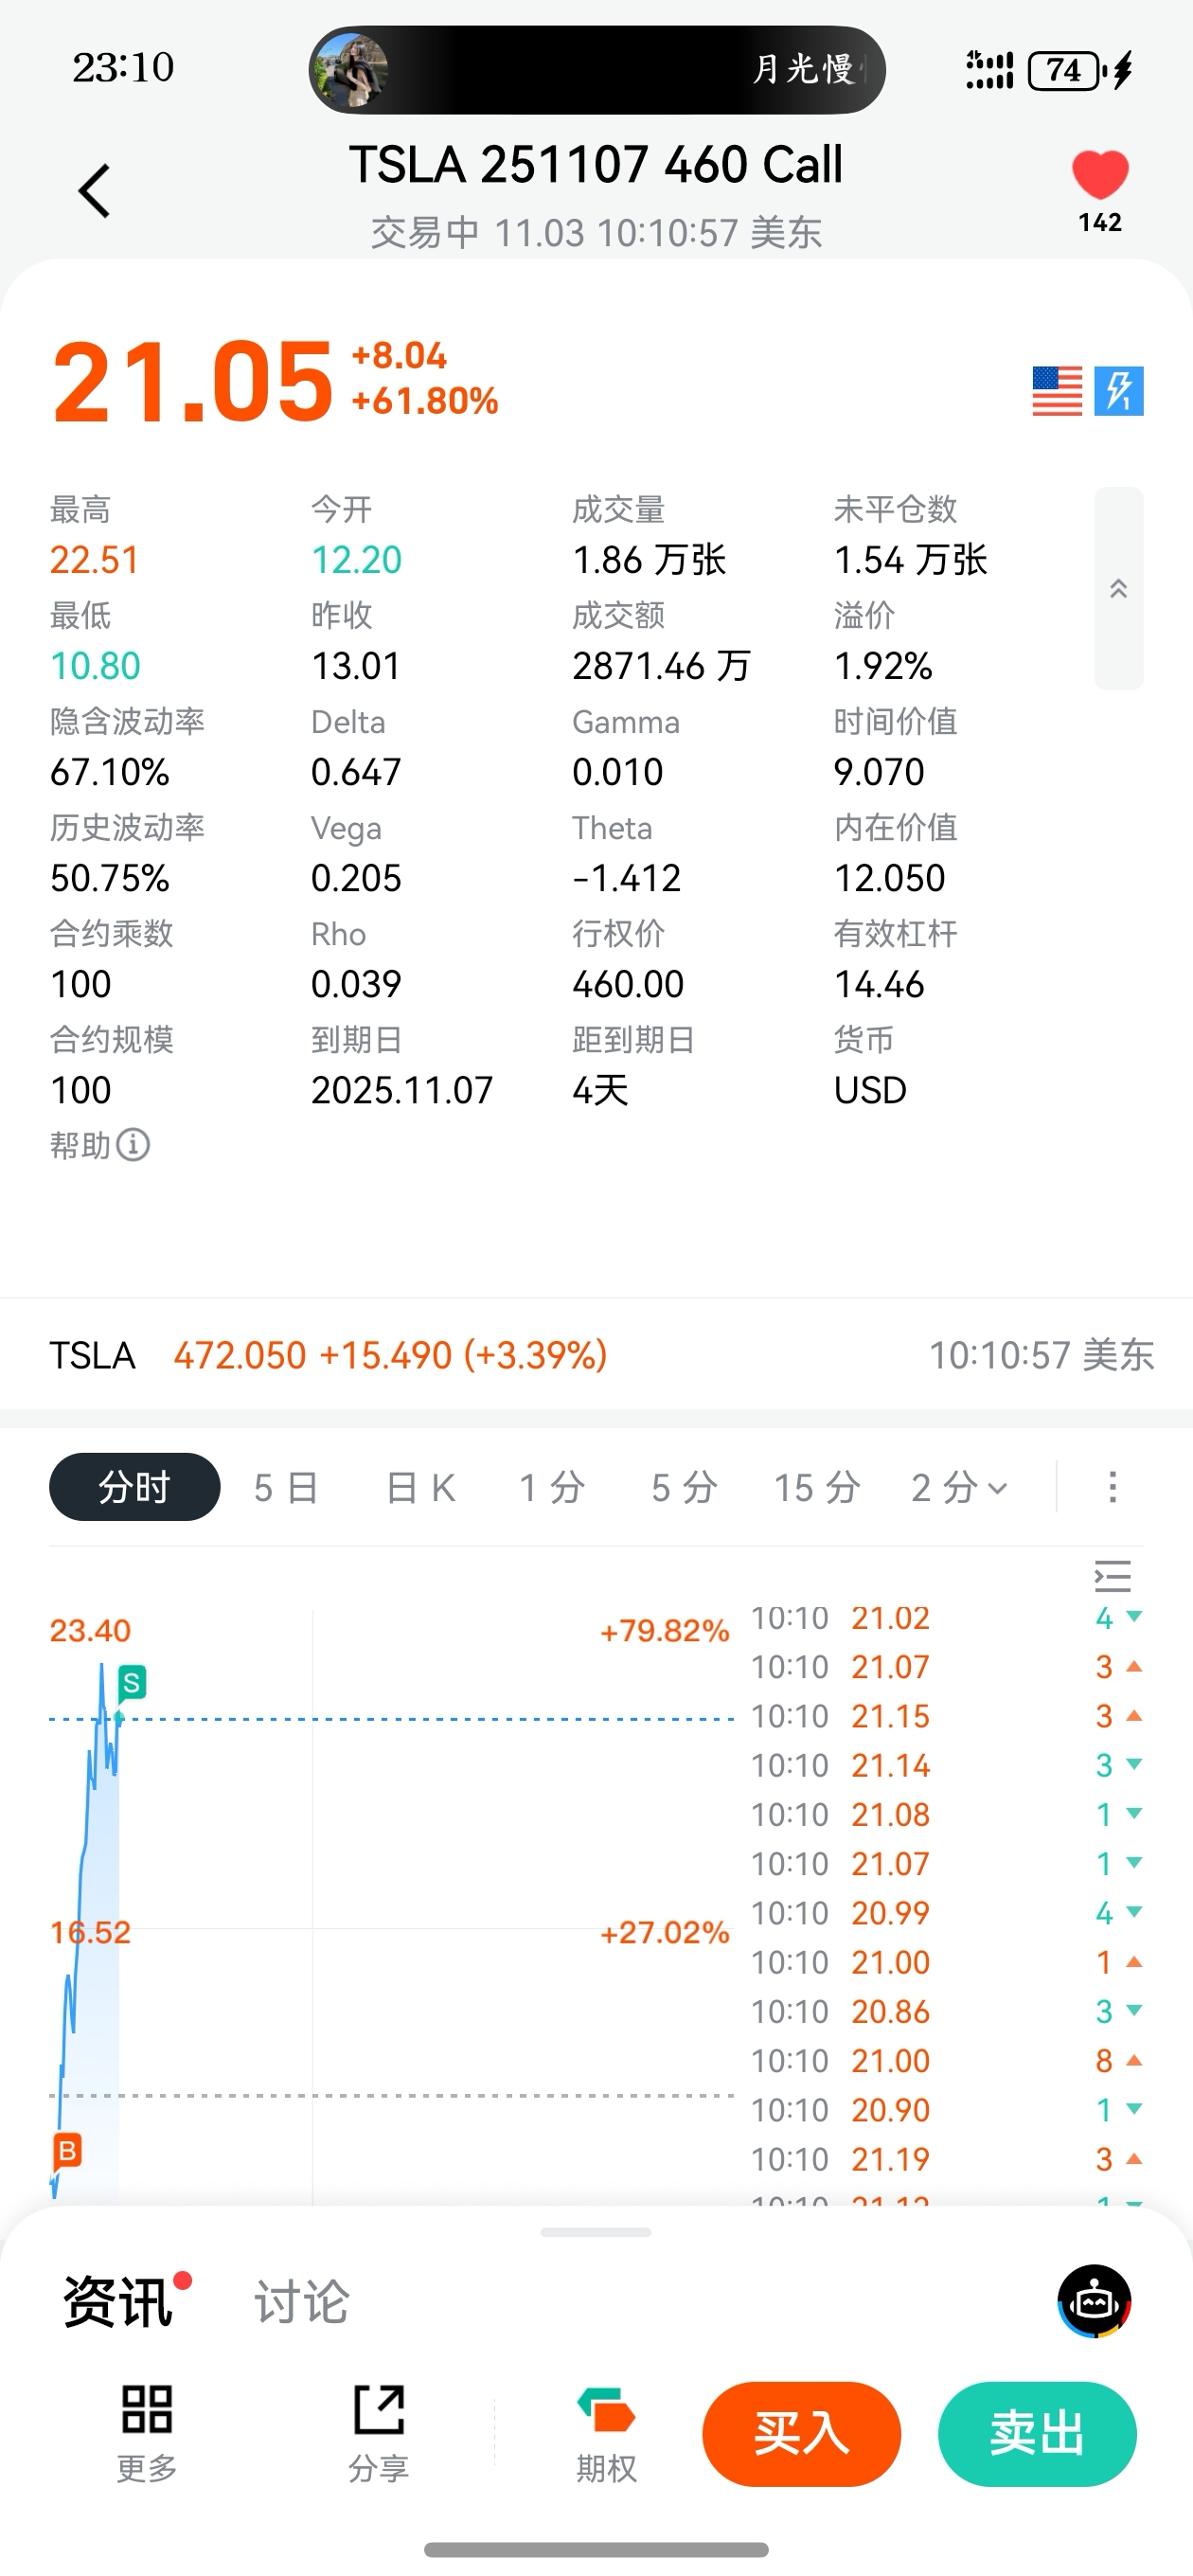Open the 2 分 interval dropdown
Viewport: 1193px width, 2576px height.
[959, 1487]
